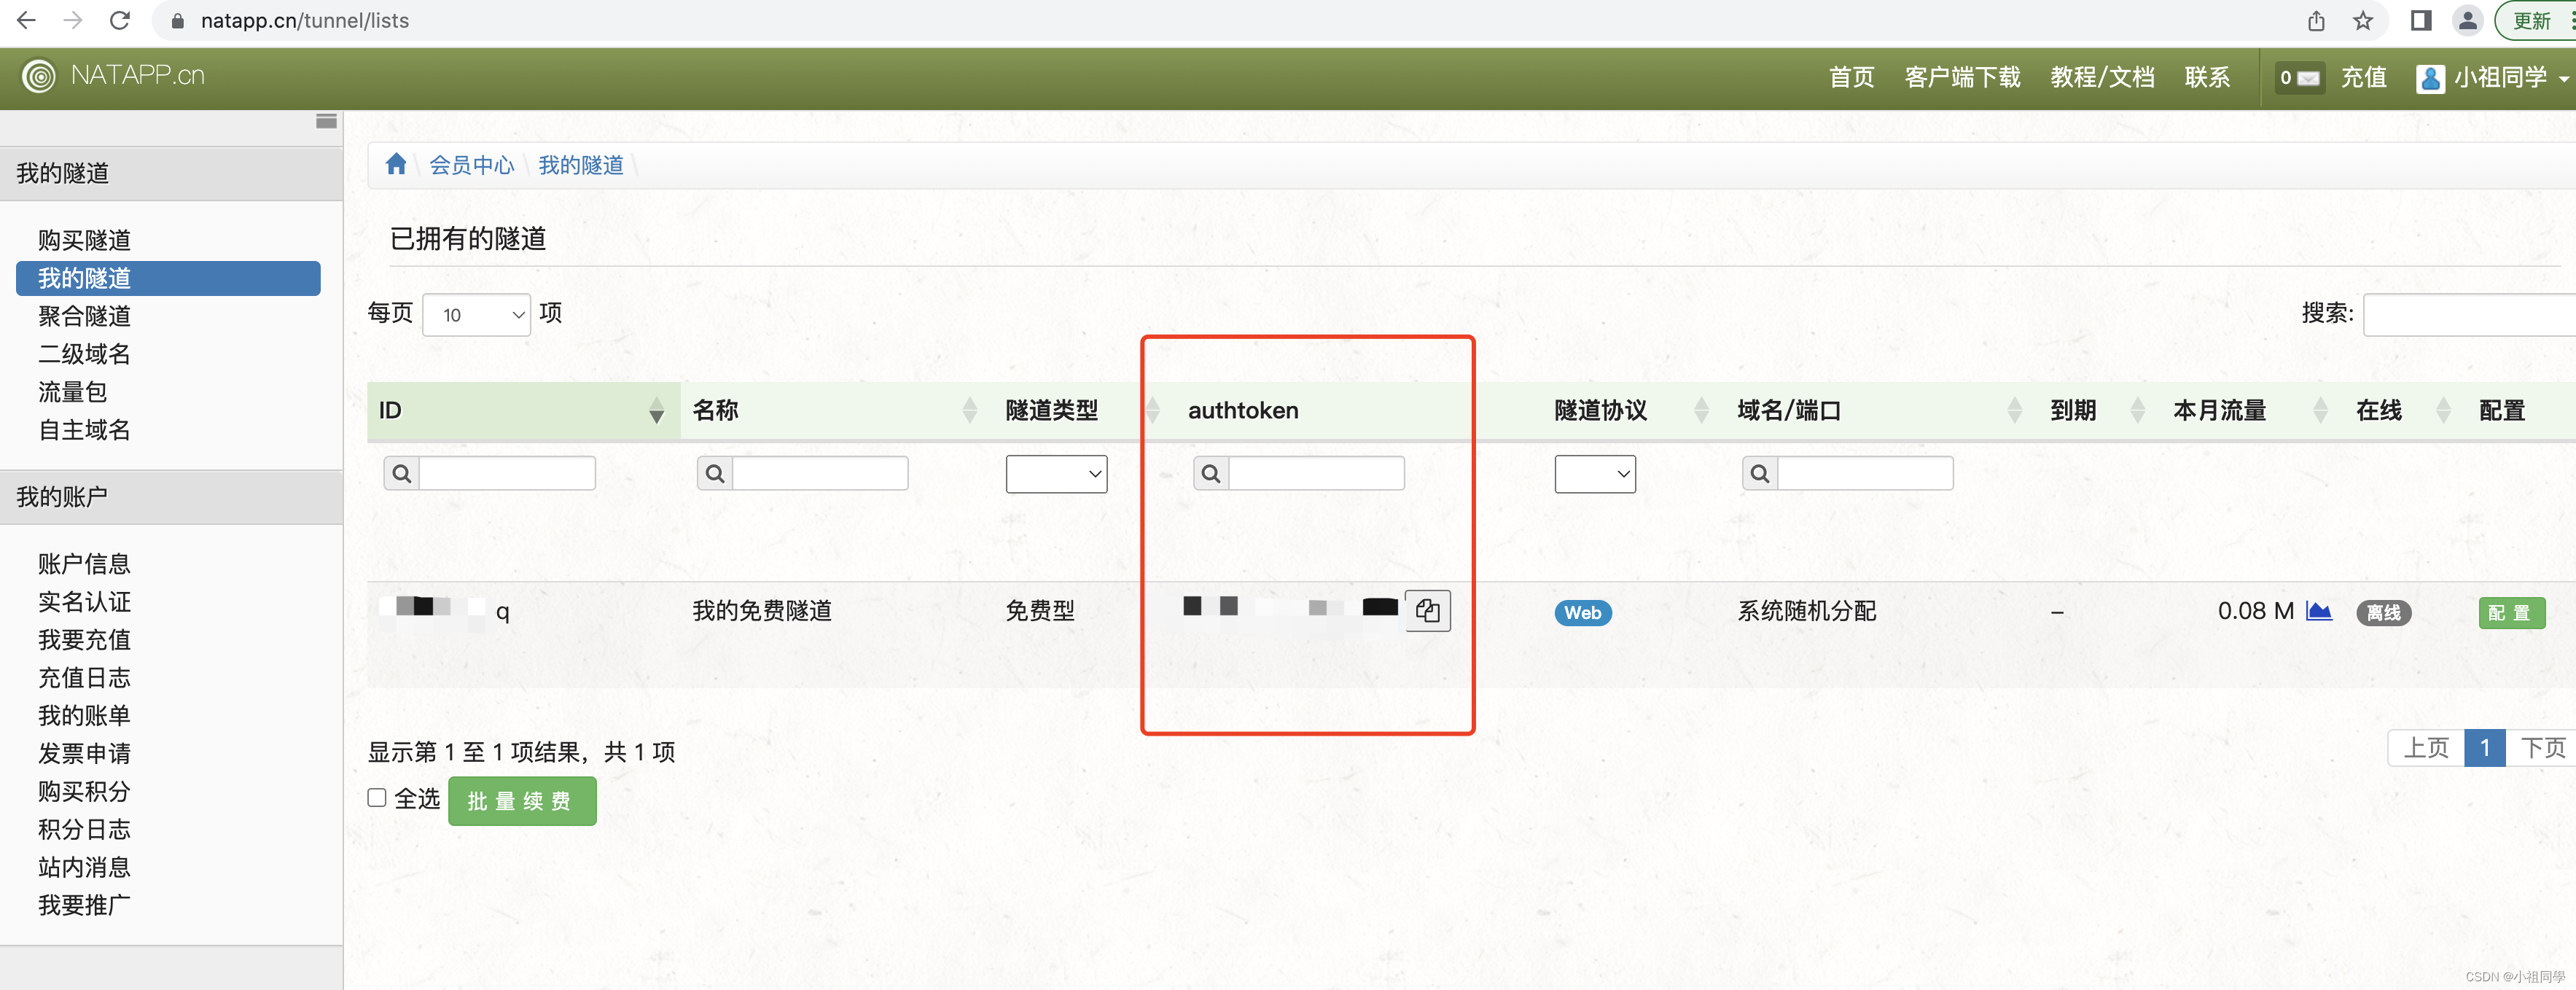Go to home via breadcrumb house icon
Image resolution: width=2576 pixels, height=990 pixels.
click(396, 164)
